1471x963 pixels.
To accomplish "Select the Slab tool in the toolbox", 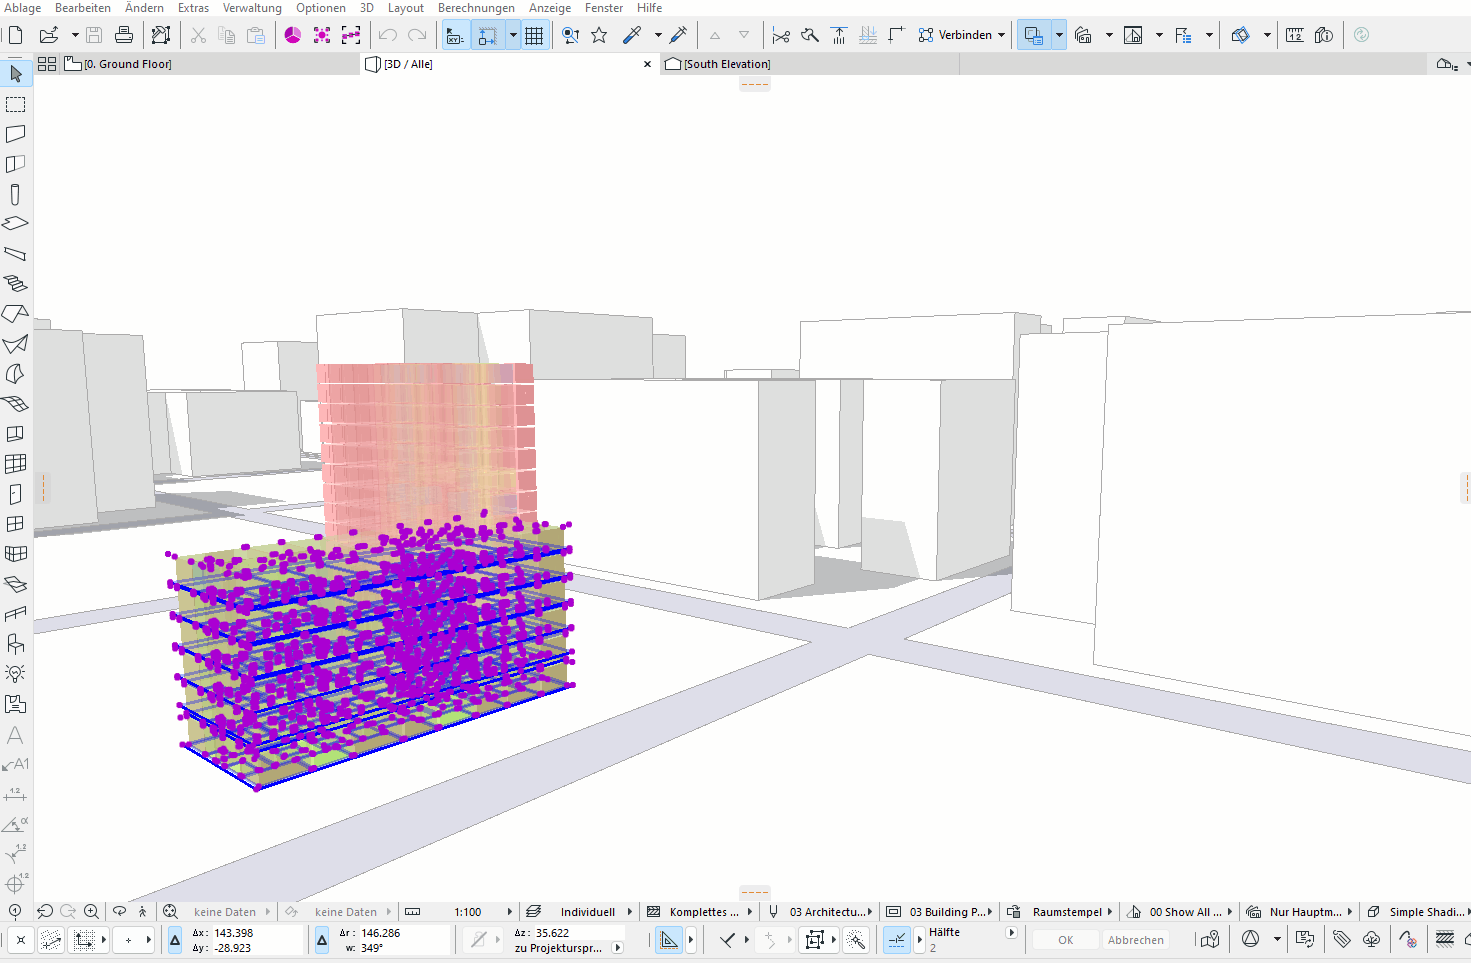I will [x=16, y=224].
